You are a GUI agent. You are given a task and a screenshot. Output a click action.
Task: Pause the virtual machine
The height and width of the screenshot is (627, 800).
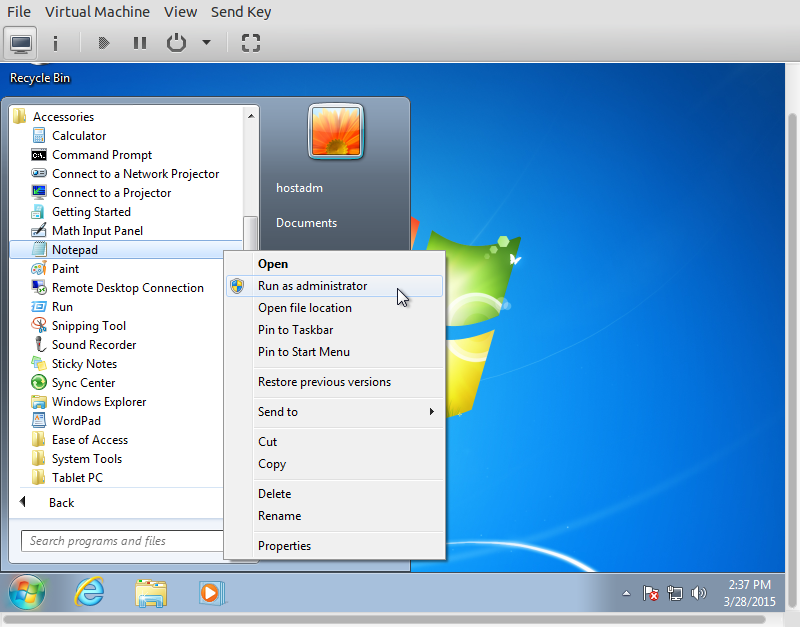pos(140,43)
